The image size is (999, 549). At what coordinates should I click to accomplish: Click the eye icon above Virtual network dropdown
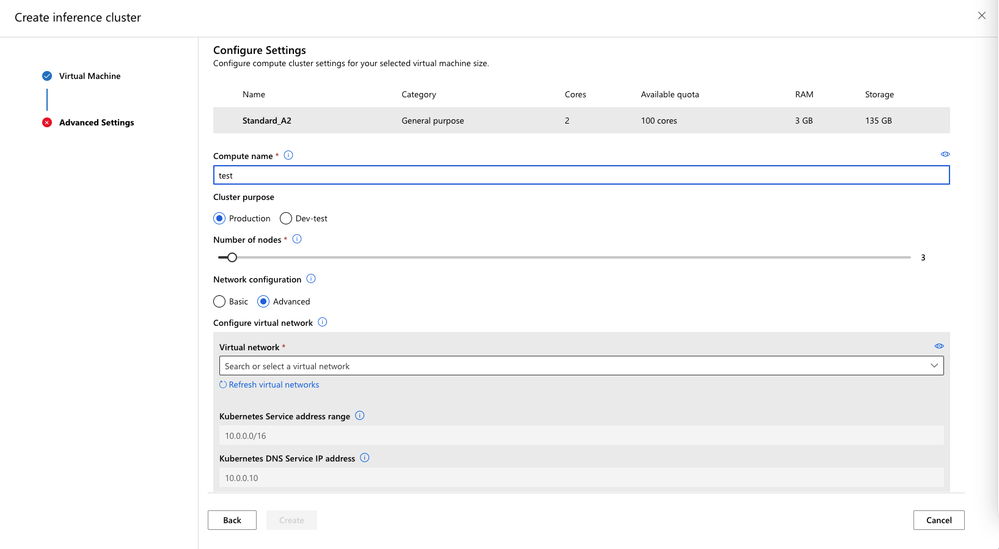coord(939,346)
